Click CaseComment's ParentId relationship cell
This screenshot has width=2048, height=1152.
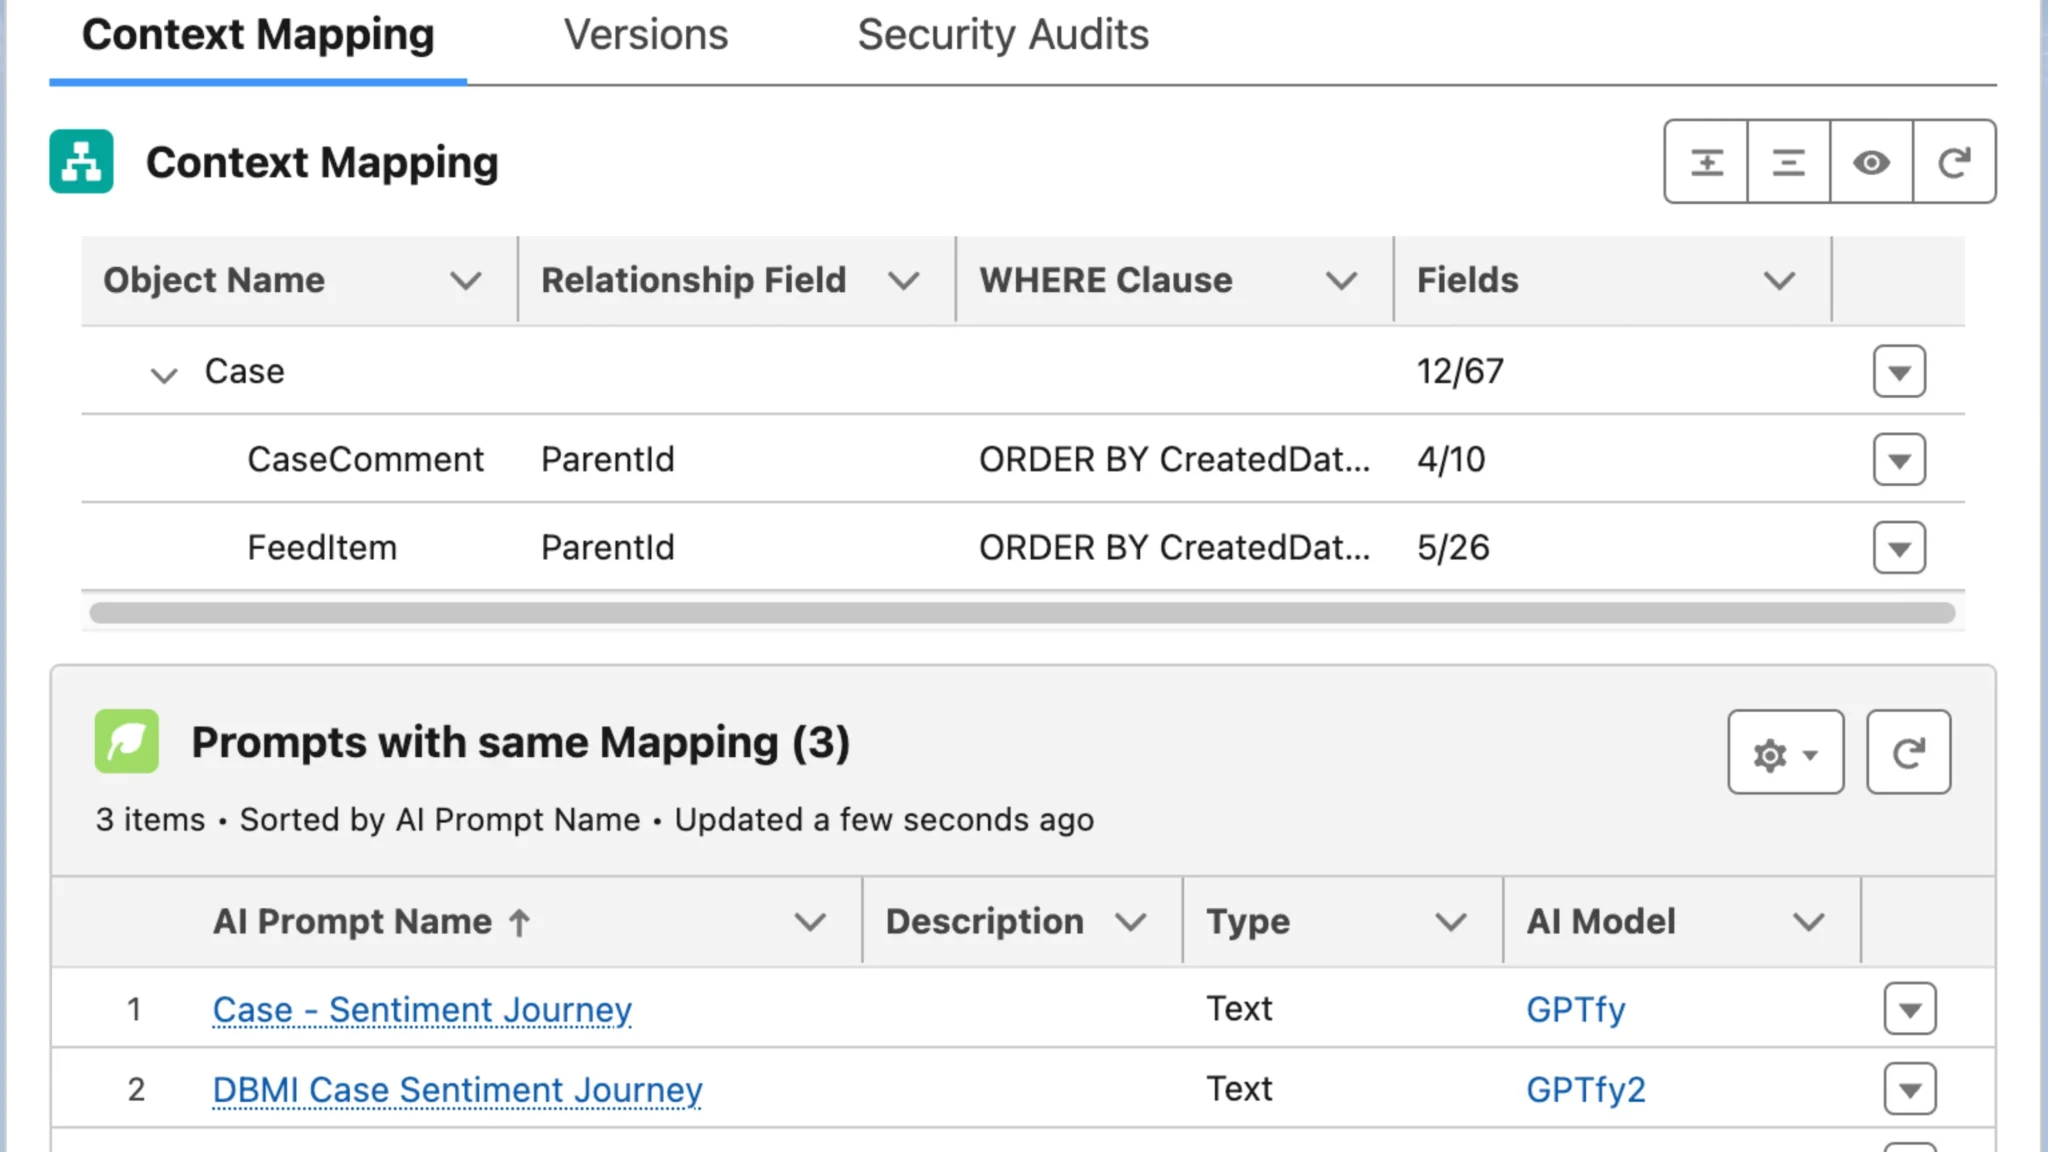pos(608,460)
